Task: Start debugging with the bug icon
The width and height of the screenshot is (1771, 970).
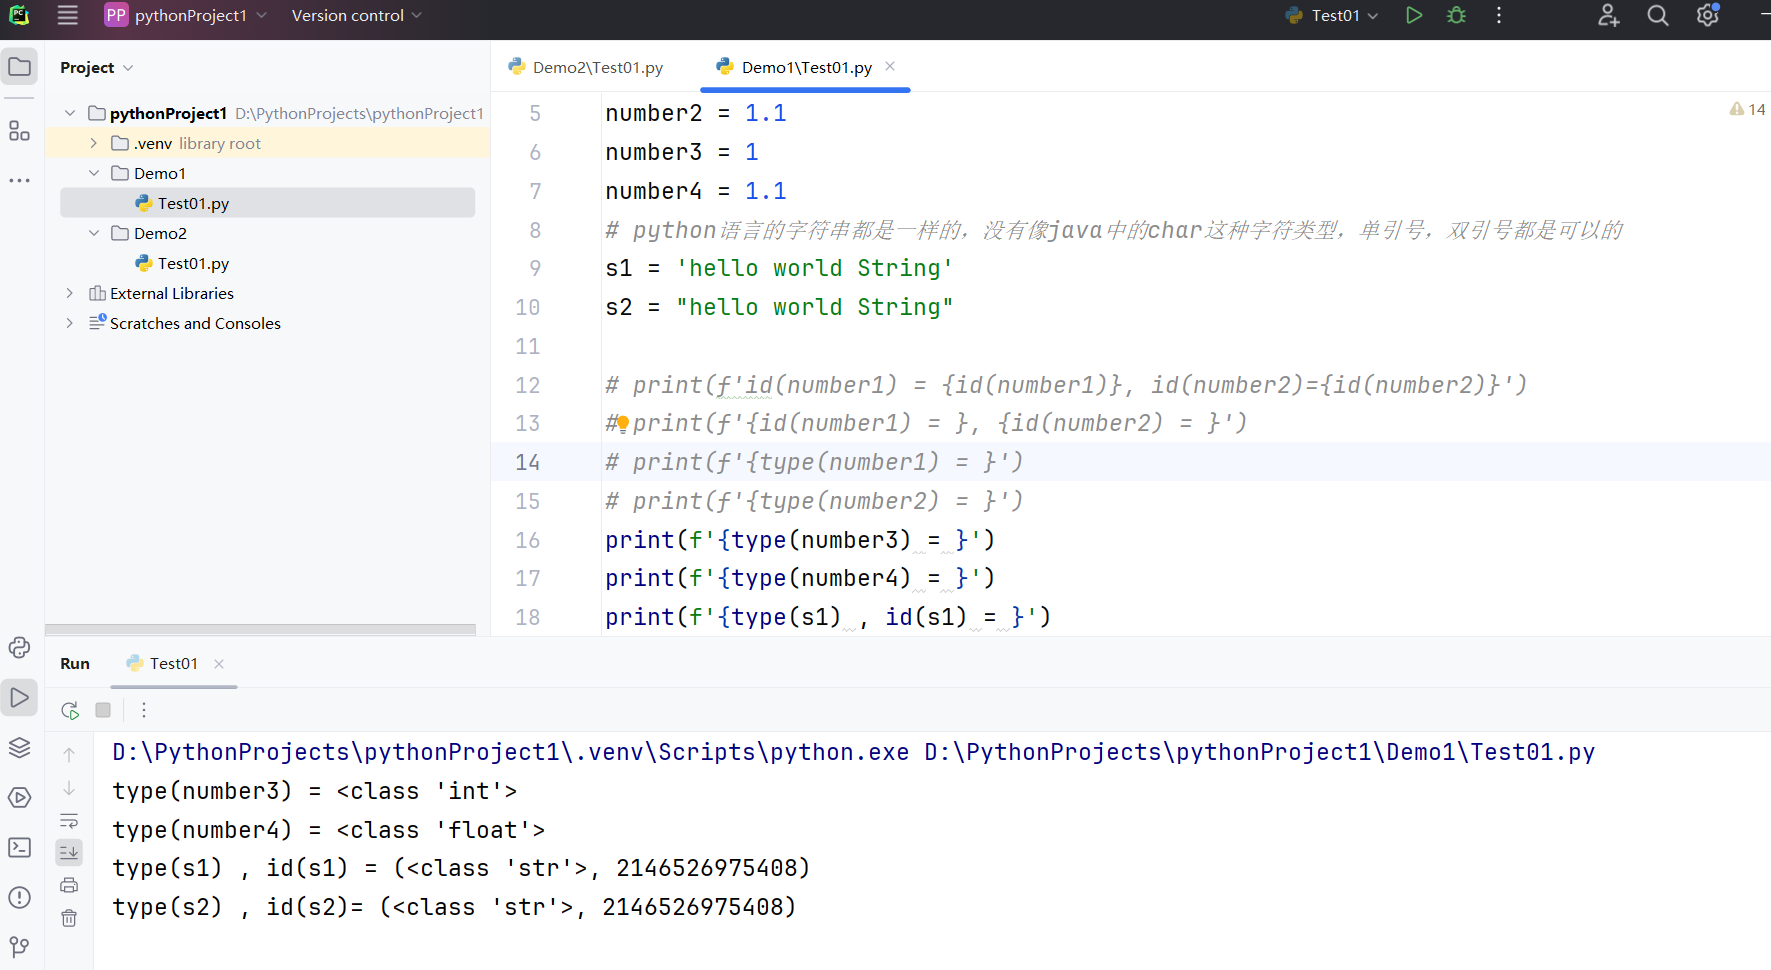Action: coord(1456,15)
